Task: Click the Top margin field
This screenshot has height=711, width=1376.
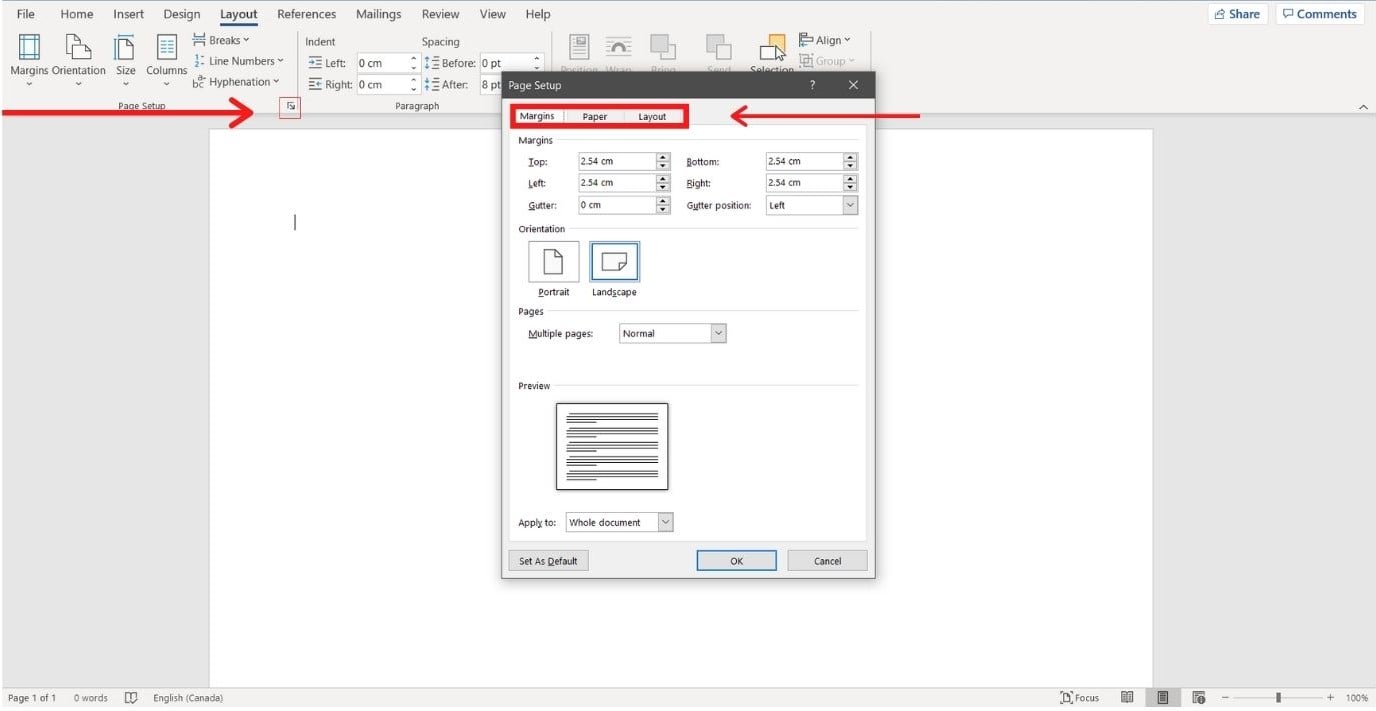Action: coord(617,161)
